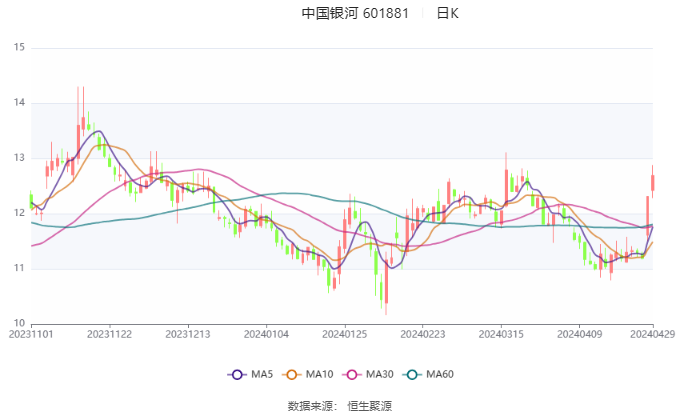Screen dimensions: 680x413
Task: Click the orange MA10 legend circle icon
Action: (292, 375)
